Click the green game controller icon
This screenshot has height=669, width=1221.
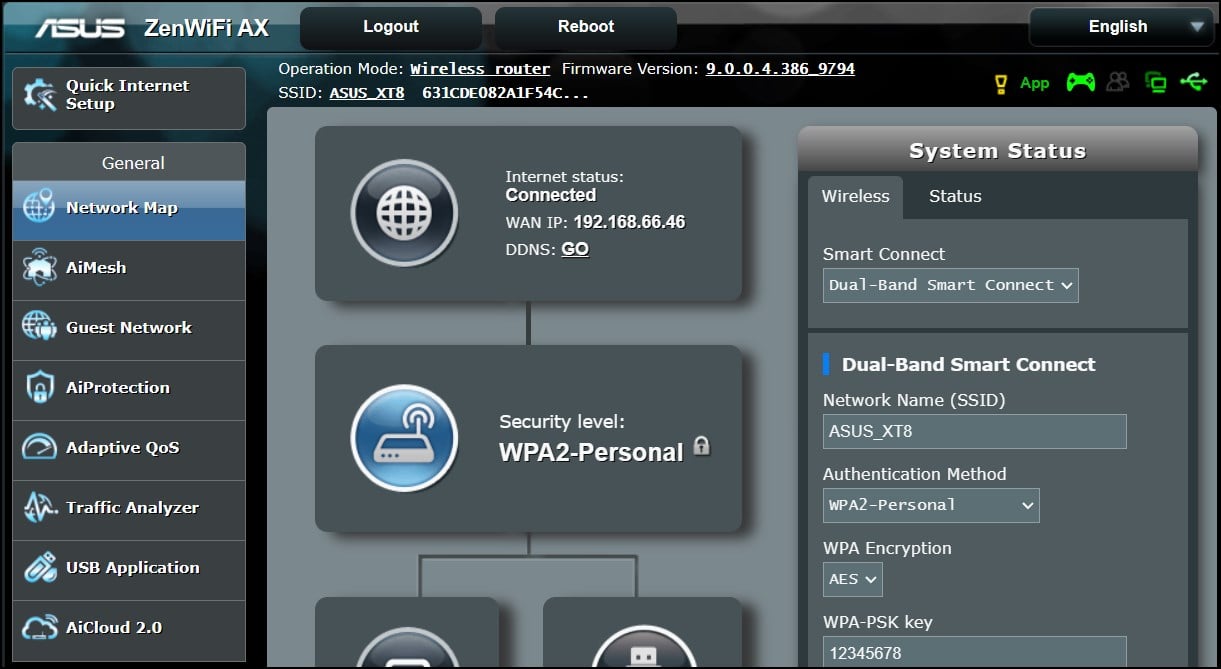pyautogui.click(x=1080, y=83)
